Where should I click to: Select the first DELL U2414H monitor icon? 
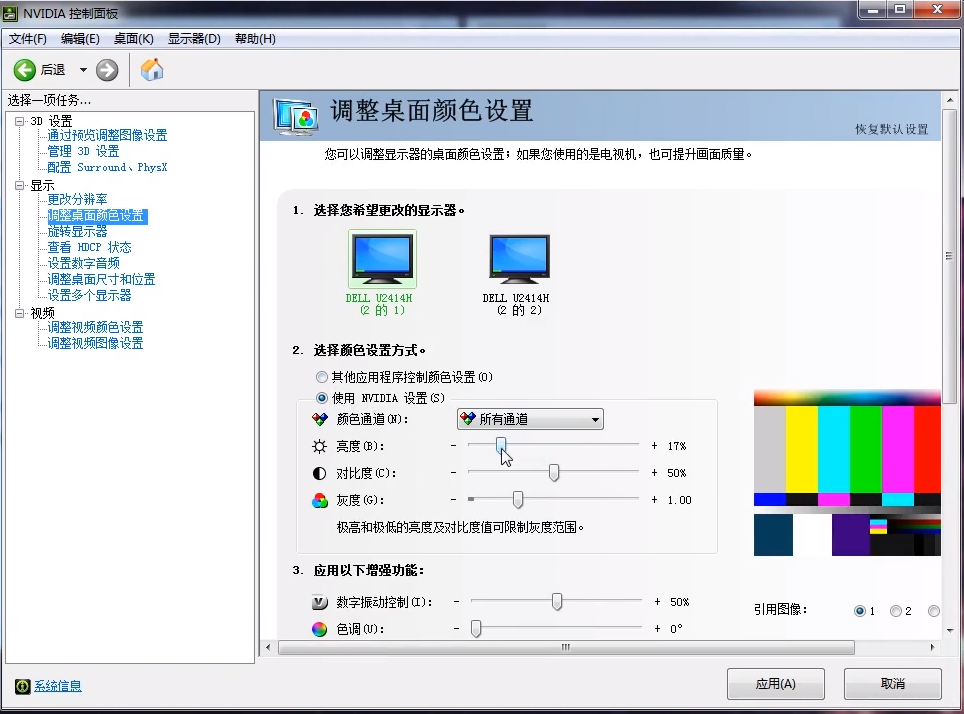(x=382, y=259)
